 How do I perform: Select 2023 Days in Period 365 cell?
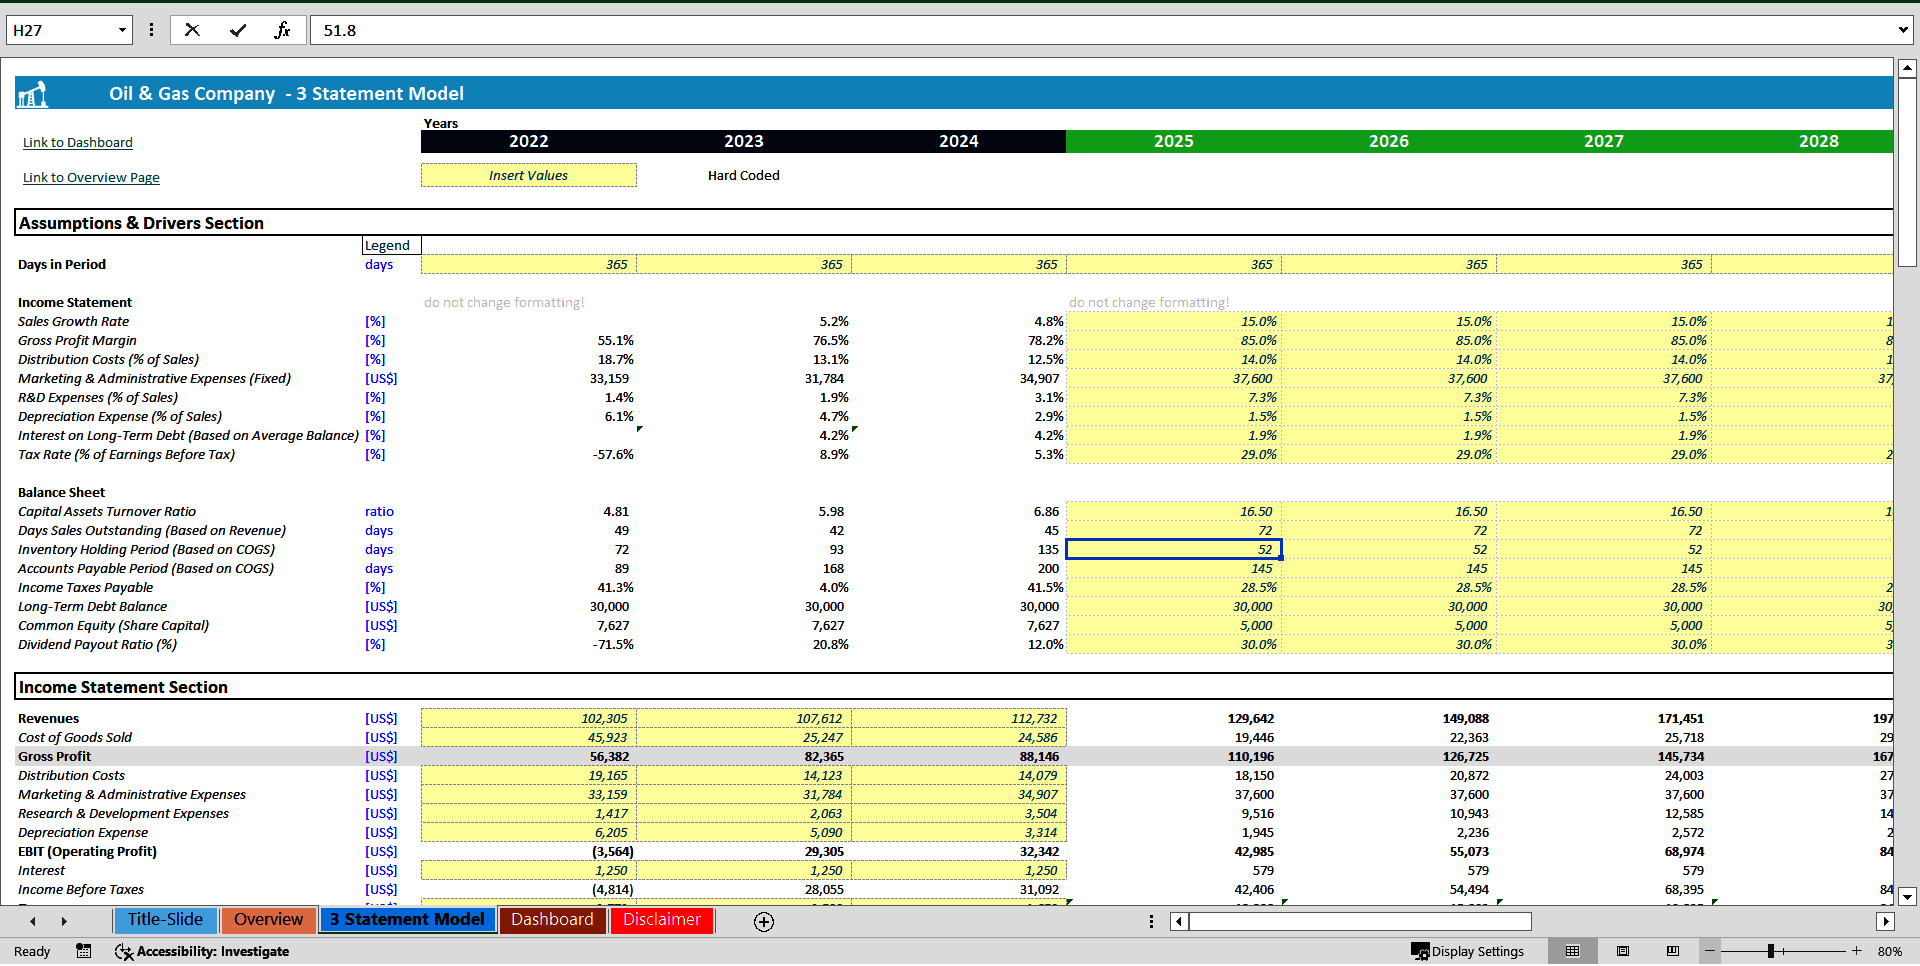(744, 265)
